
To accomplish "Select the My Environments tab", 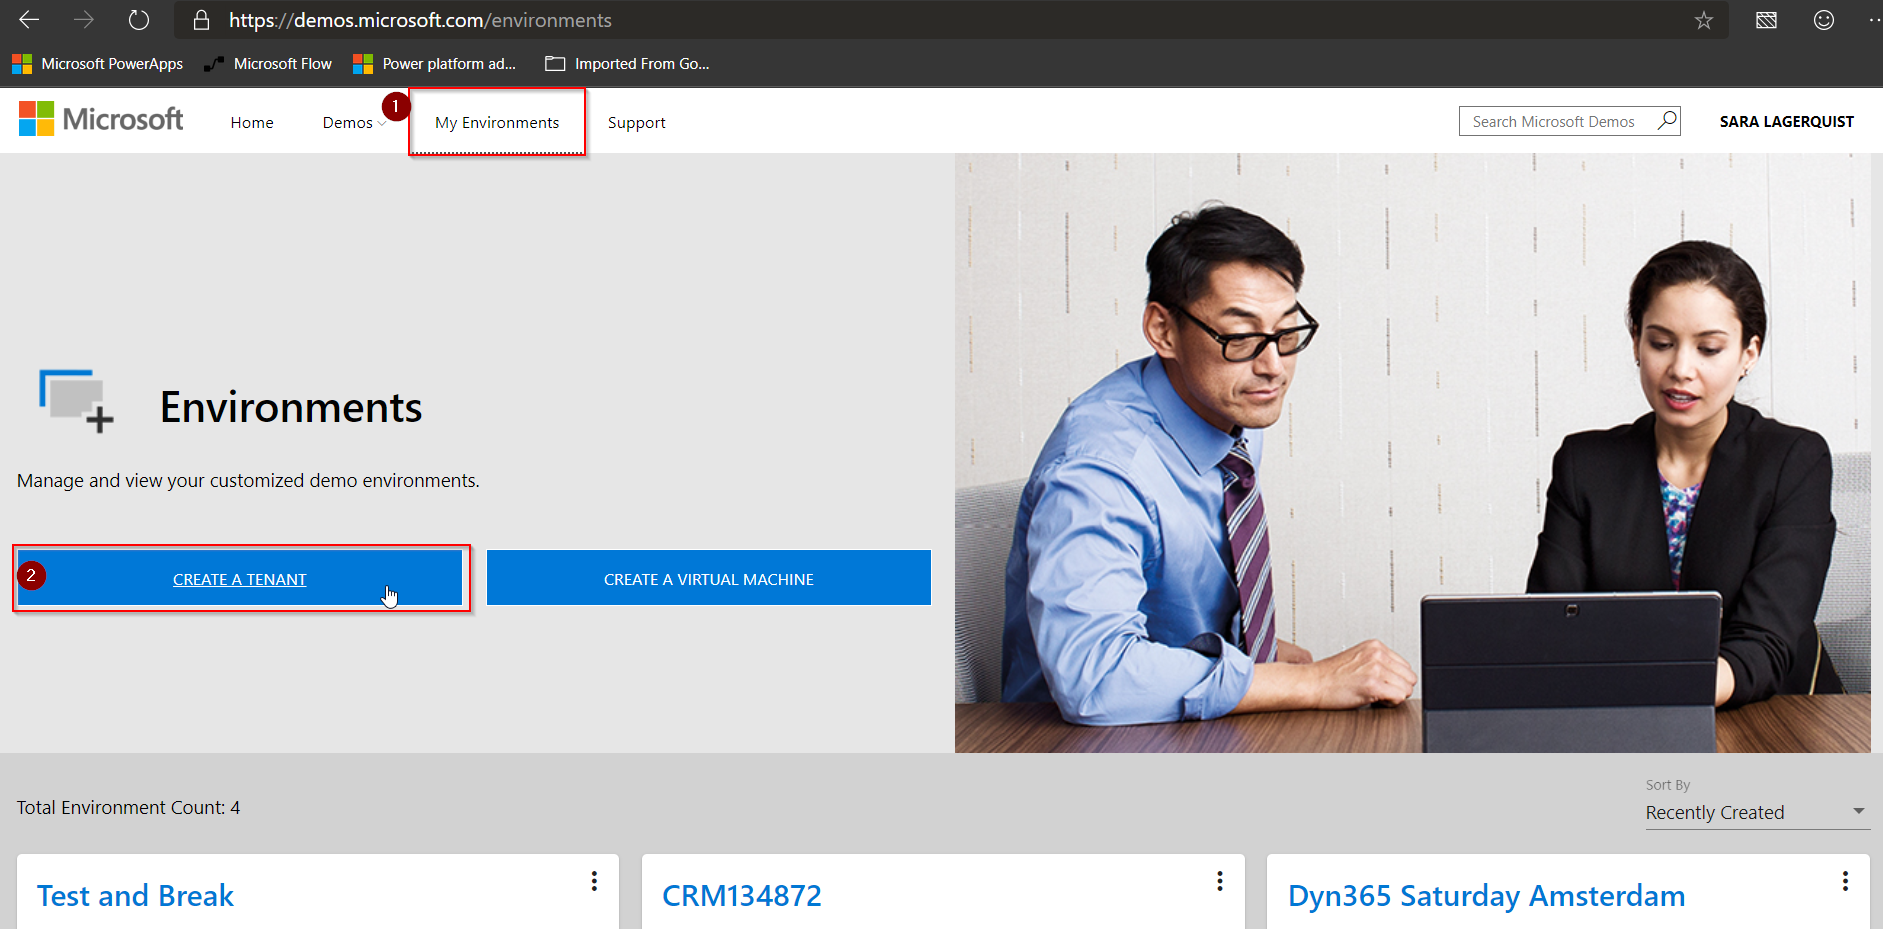I will (497, 122).
